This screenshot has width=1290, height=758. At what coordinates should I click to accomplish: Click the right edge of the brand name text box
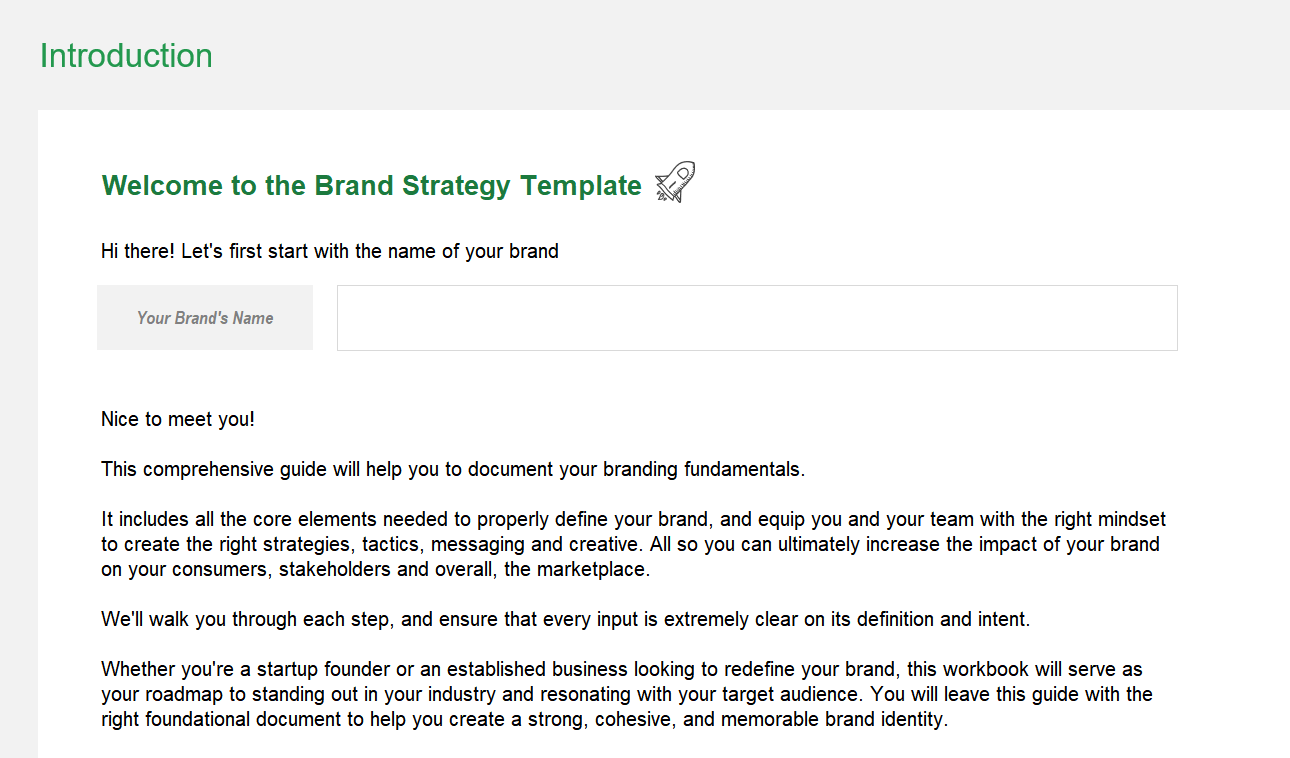tap(1176, 317)
